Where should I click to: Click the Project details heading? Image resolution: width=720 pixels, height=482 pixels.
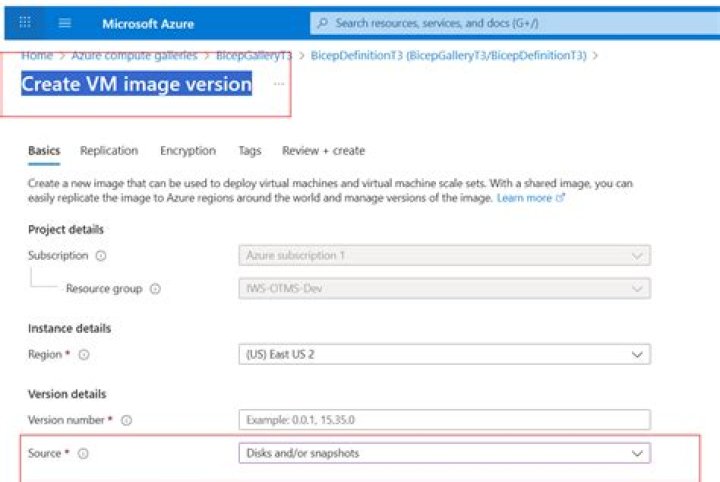tap(66, 230)
